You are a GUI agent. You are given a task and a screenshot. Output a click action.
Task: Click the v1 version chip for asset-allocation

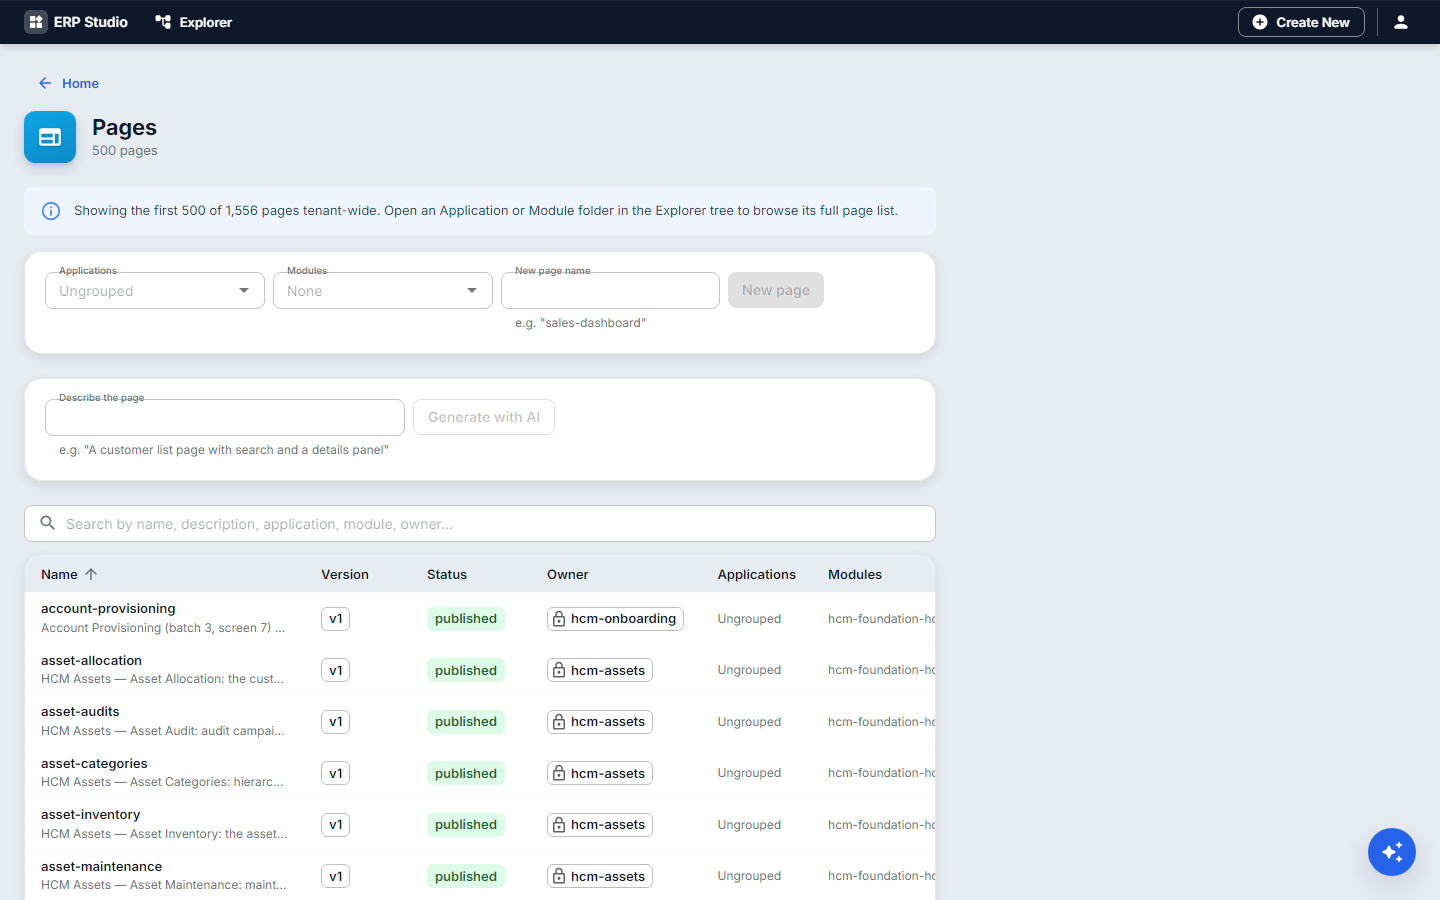[x=336, y=670]
